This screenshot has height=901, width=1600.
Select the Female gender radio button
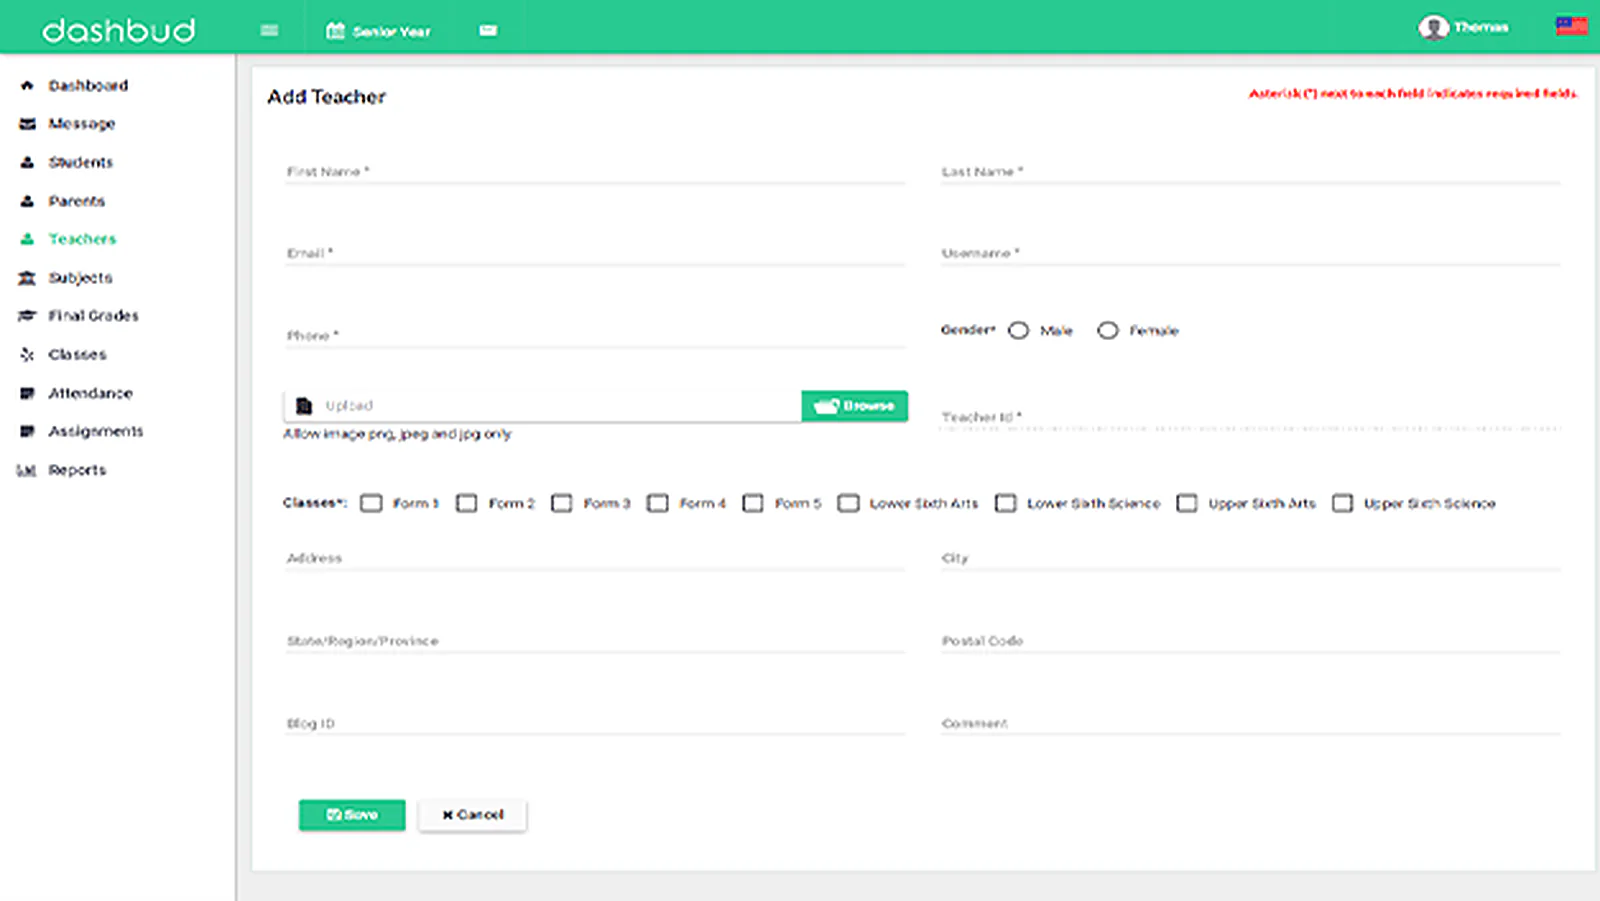pyautogui.click(x=1107, y=330)
